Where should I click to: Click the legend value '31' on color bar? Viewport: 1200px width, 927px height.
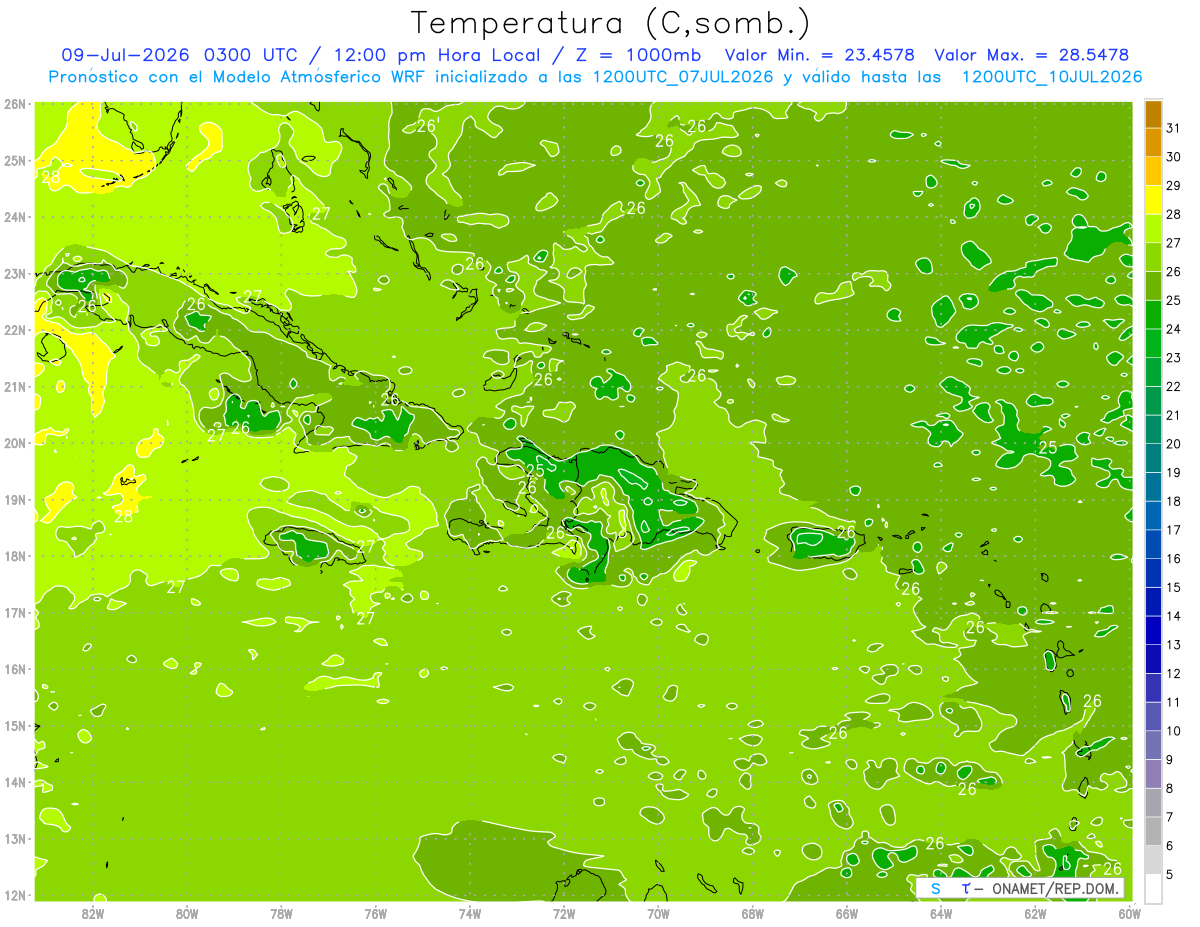point(1174,128)
